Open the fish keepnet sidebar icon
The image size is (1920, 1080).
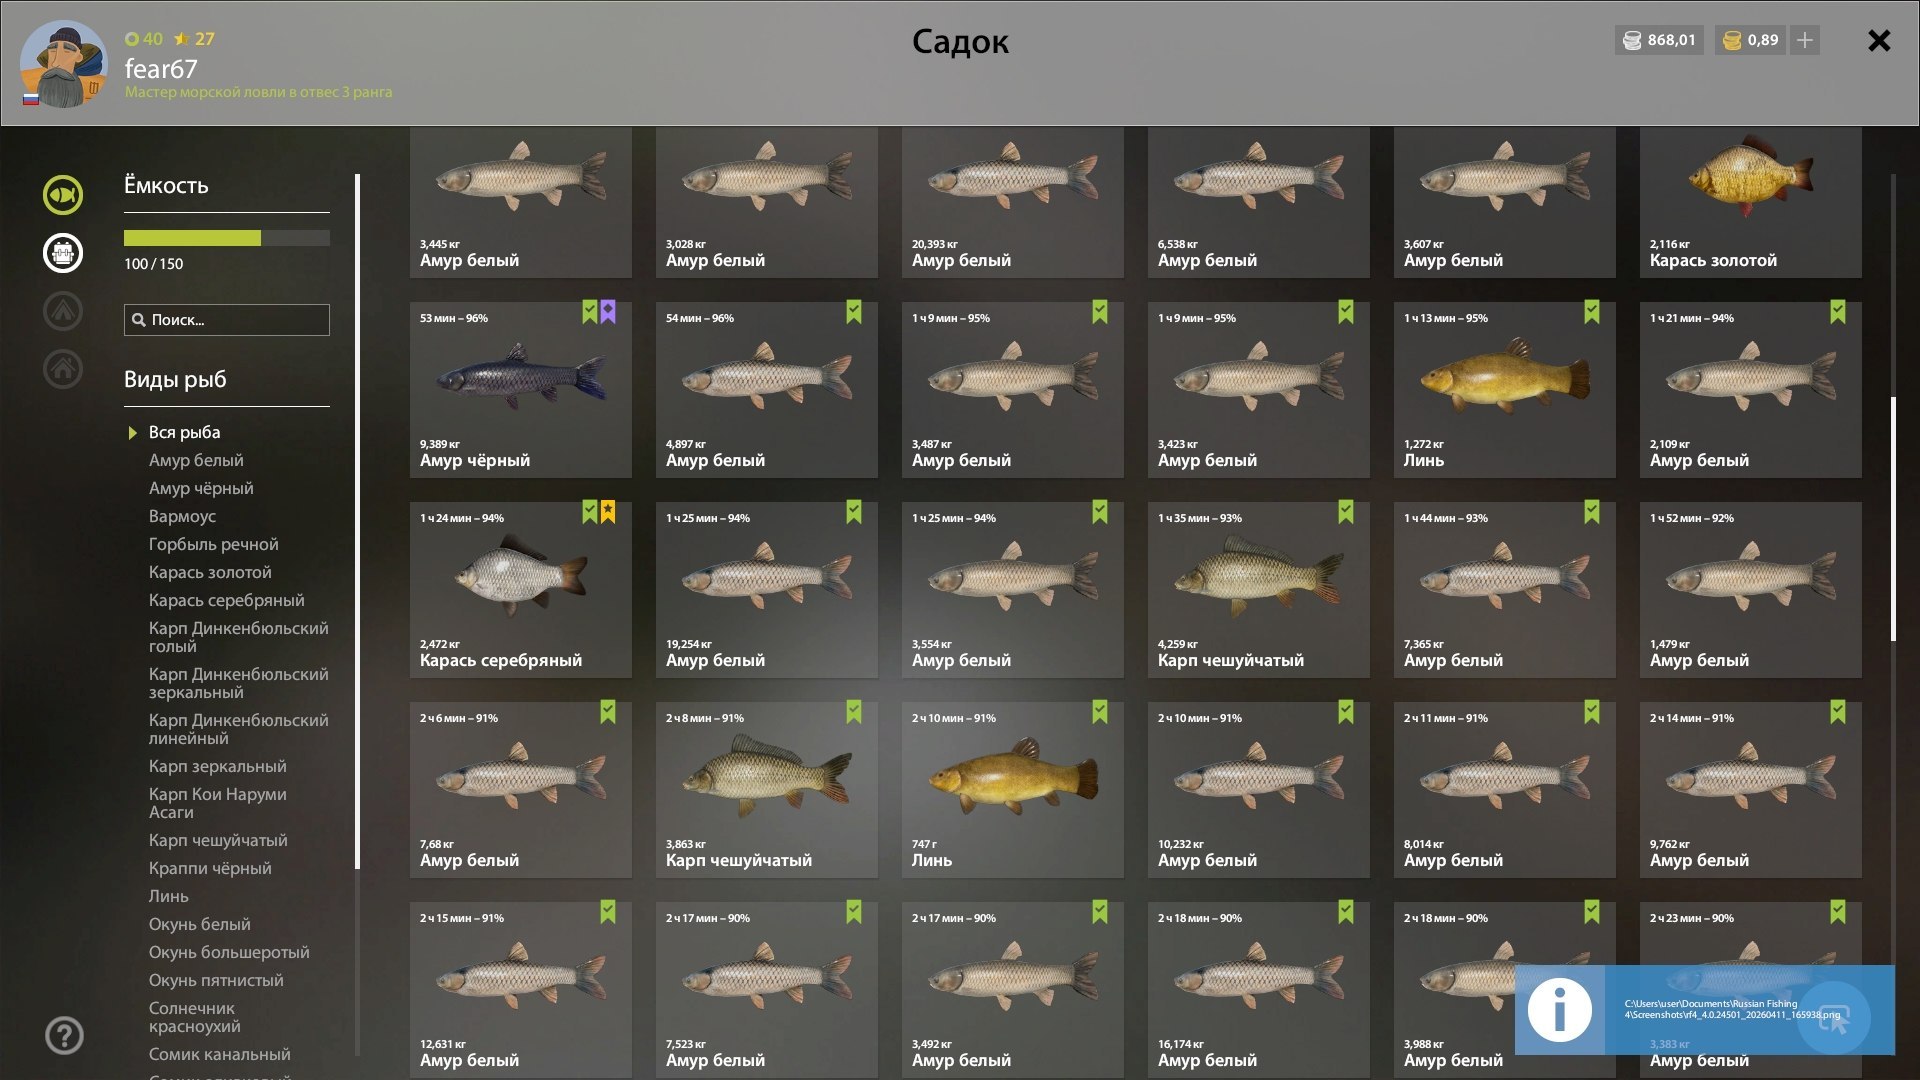point(62,194)
